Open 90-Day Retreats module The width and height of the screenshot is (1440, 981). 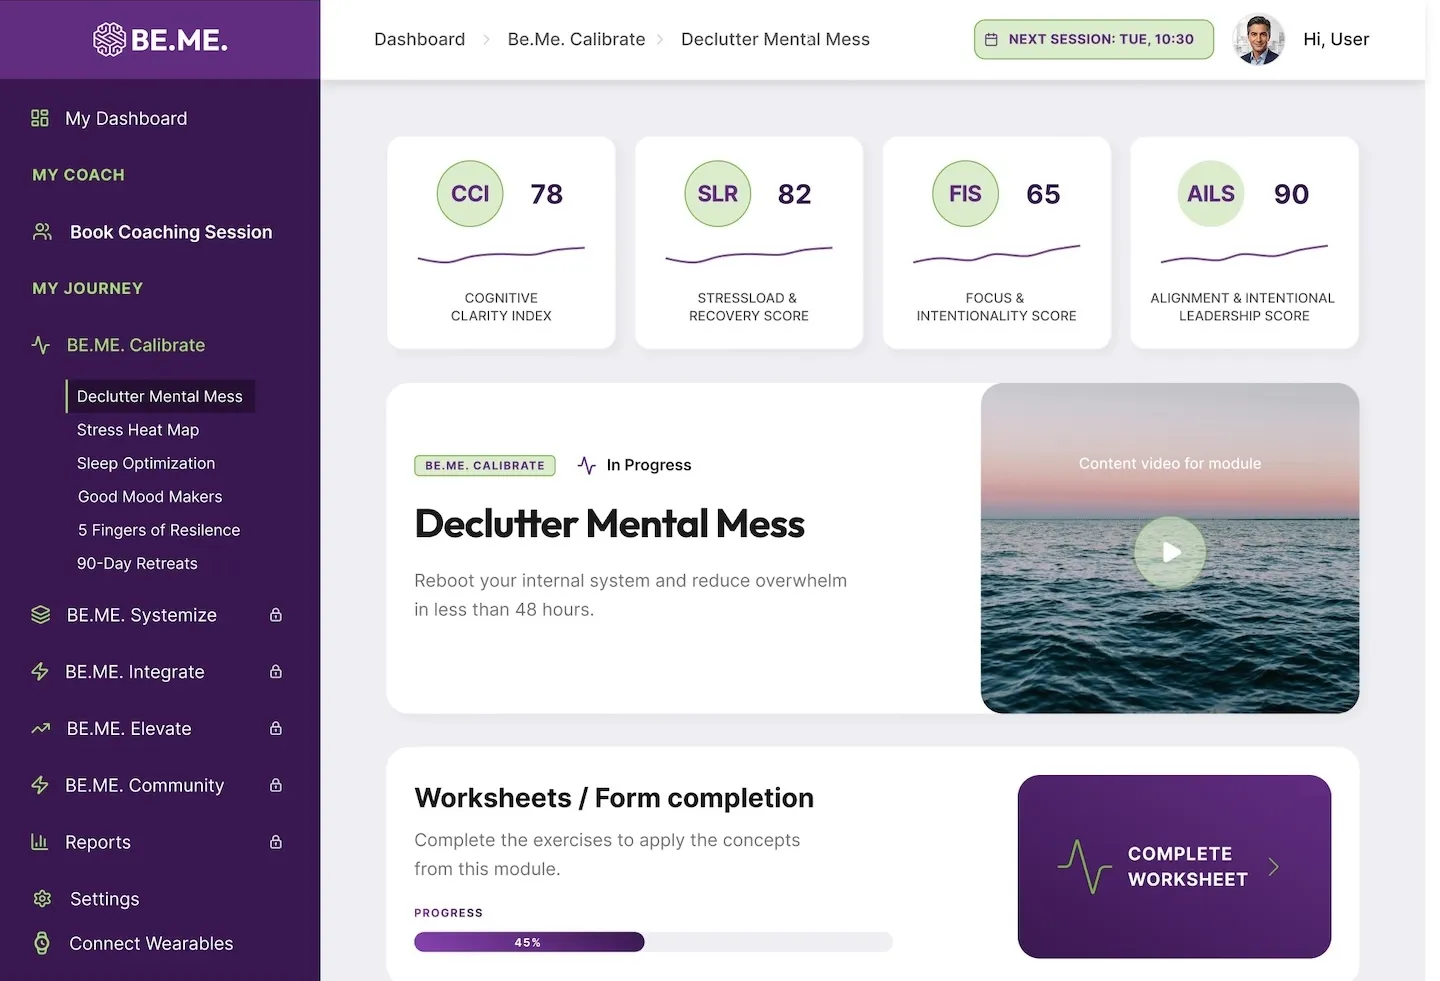pos(137,564)
